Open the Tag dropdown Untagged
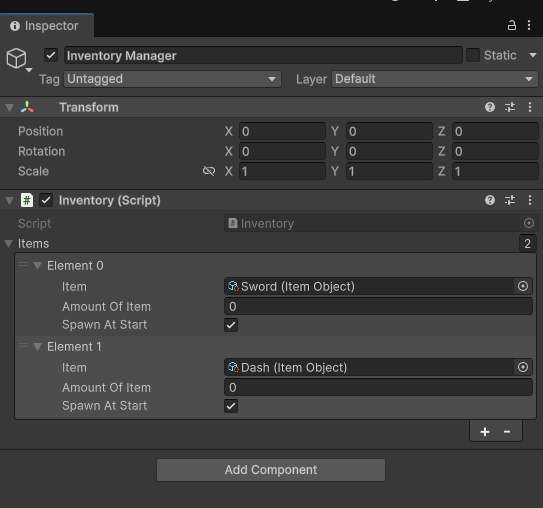The width and height of the screenshot is (543, 508). tap(172, 79)
